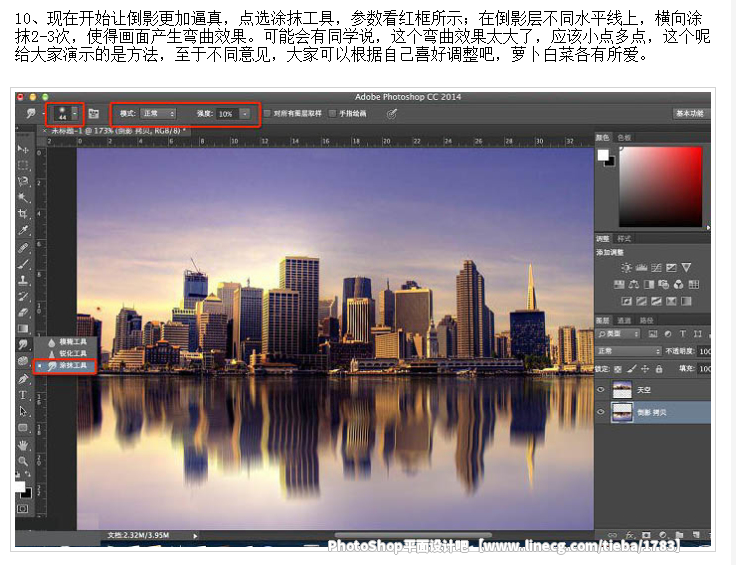This screenshot has width=736, height=565.
Task: Select the History Brush tool
Action: [23, 296]
